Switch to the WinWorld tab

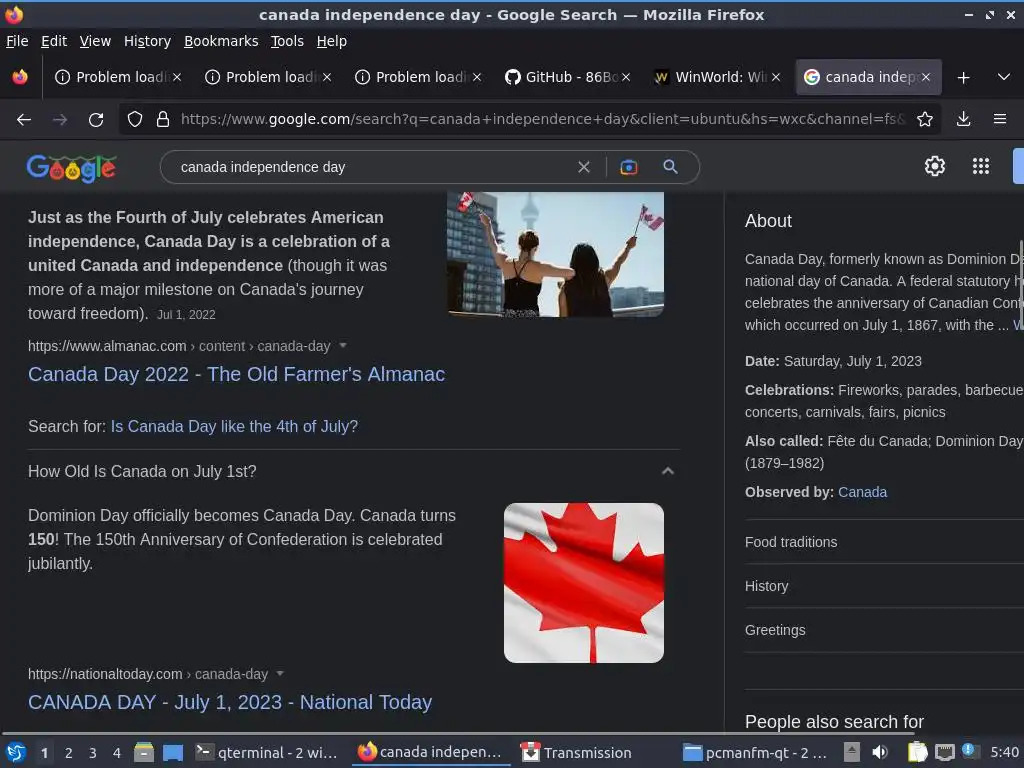point(718,77)
